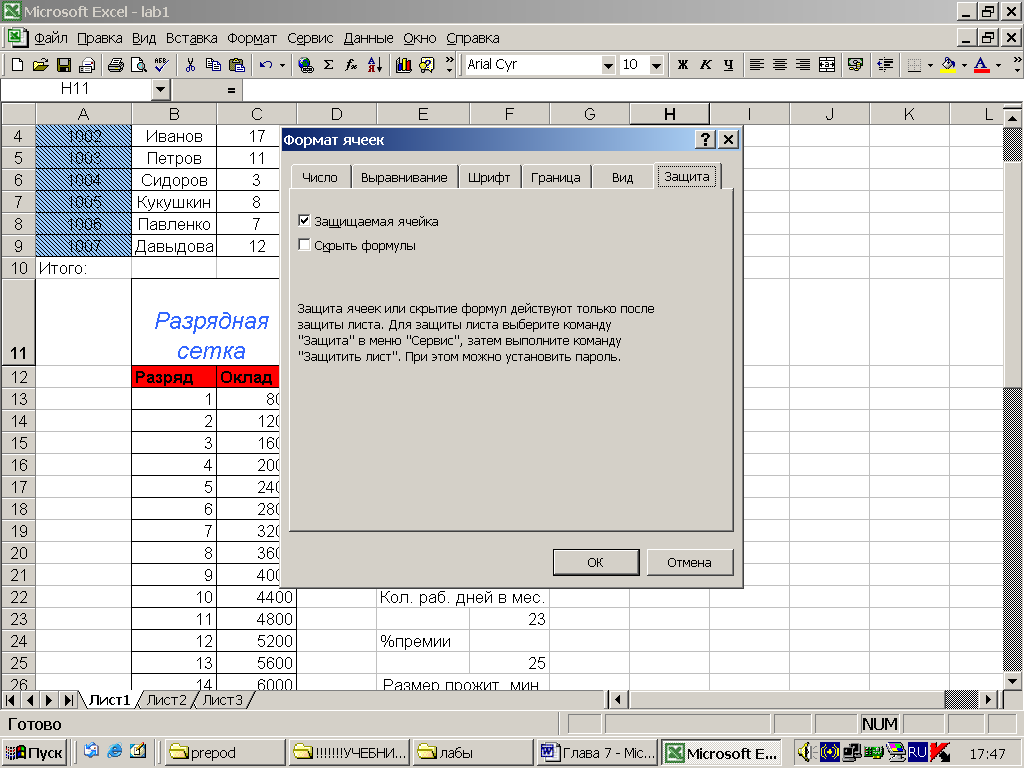Click the Cut scissors icon

pyautogui.click(x=190, y=65)
